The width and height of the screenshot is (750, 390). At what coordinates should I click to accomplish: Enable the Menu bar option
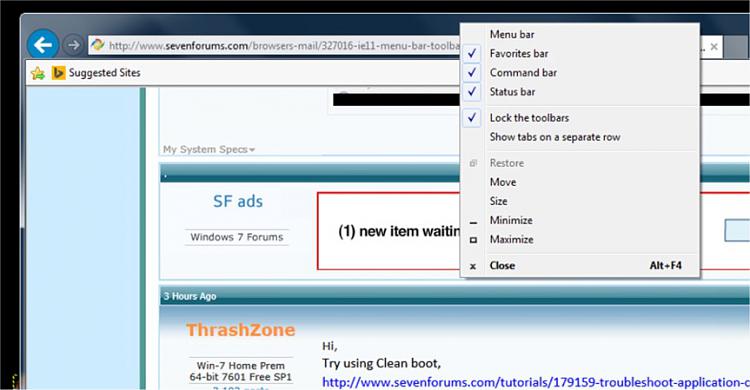(x=580, y=34)
